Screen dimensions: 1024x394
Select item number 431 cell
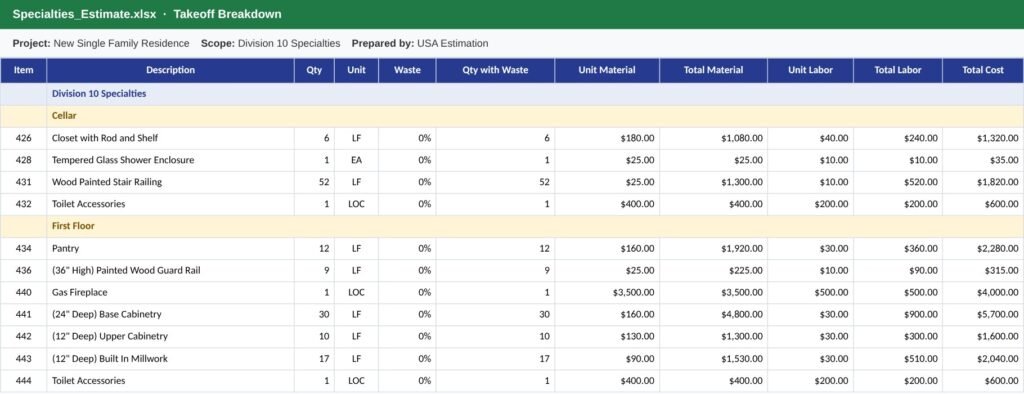(x=24, y=182)
